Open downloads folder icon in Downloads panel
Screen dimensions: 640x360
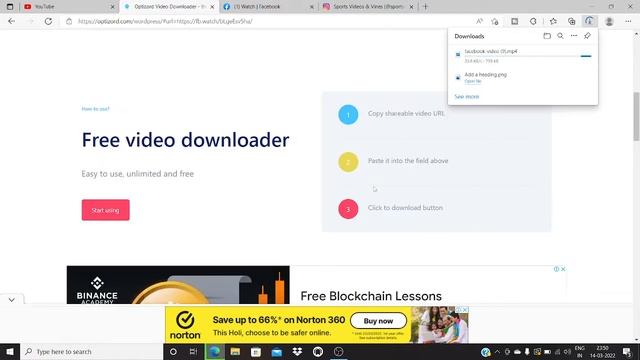(x=547, y=36)
